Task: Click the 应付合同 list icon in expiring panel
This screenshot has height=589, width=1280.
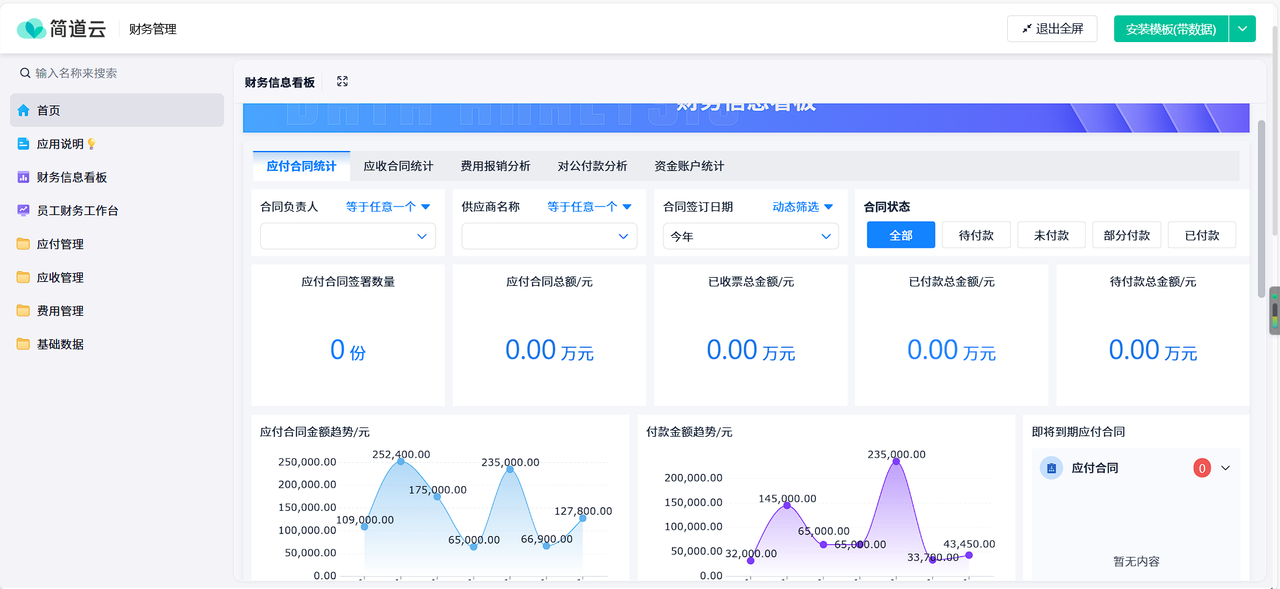Action: [x=1051, y=468]
